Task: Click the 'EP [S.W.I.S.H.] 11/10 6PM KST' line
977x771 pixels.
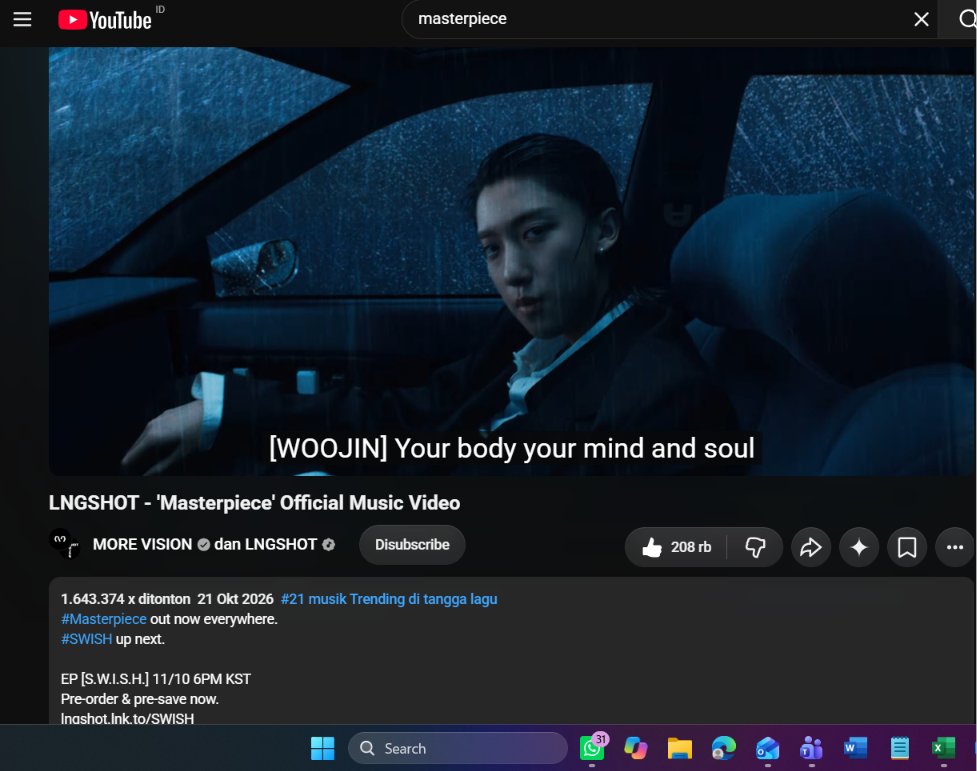Action: point(156,679)
